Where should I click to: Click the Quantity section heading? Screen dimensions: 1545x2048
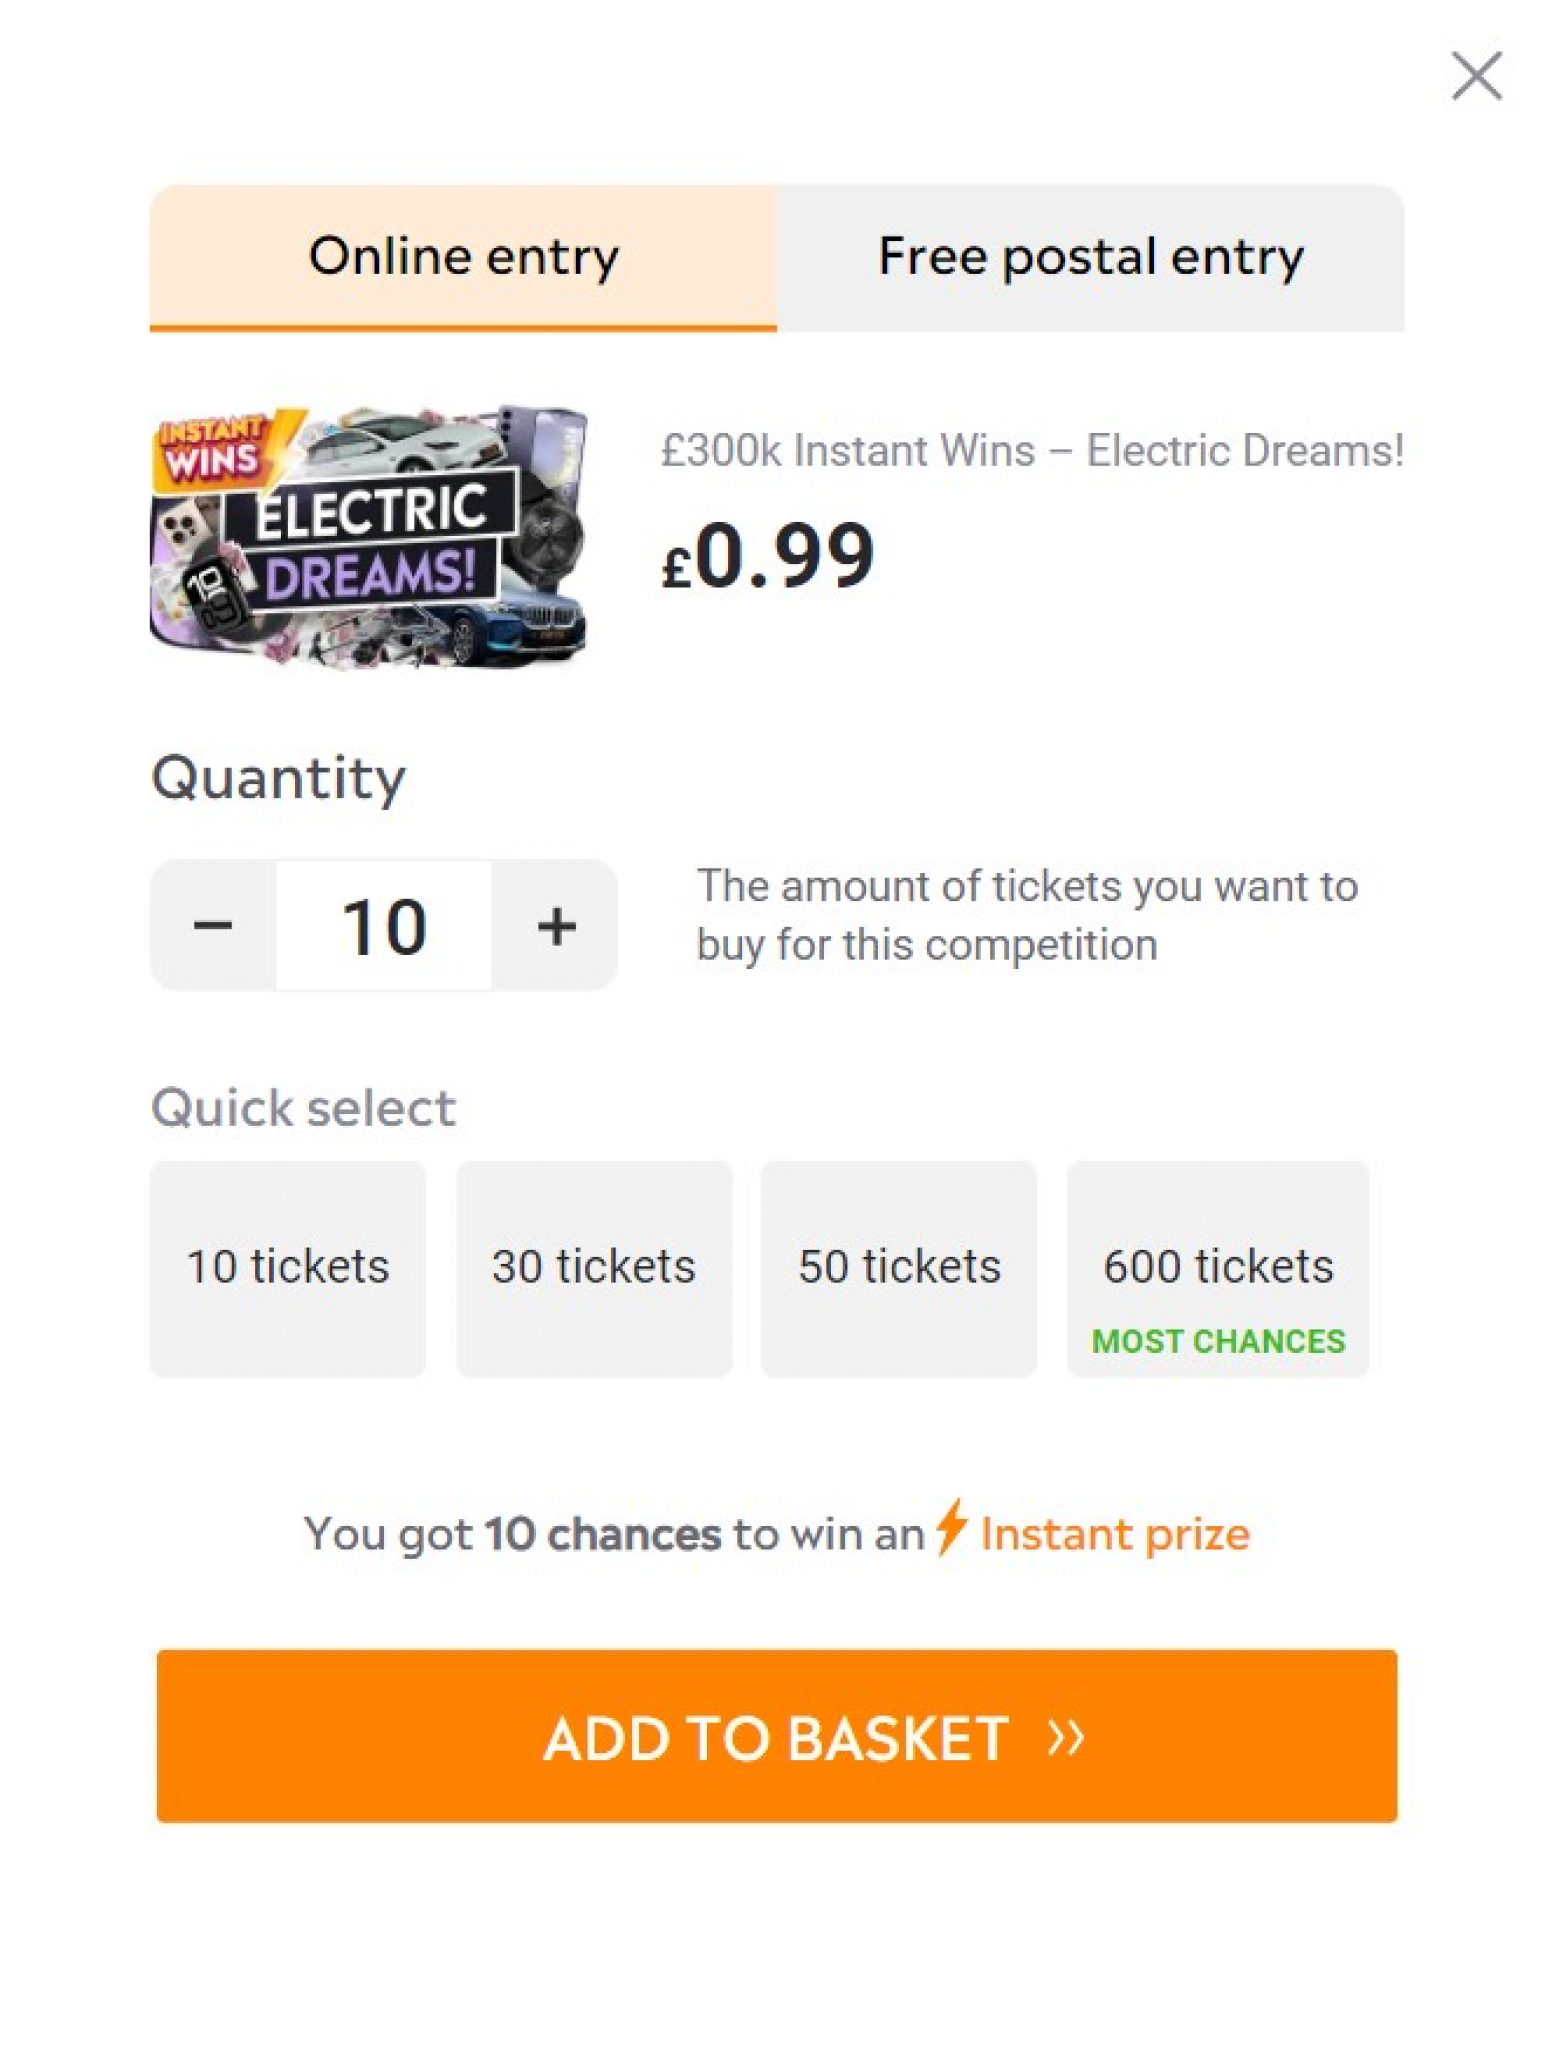[x=276, y=777]
